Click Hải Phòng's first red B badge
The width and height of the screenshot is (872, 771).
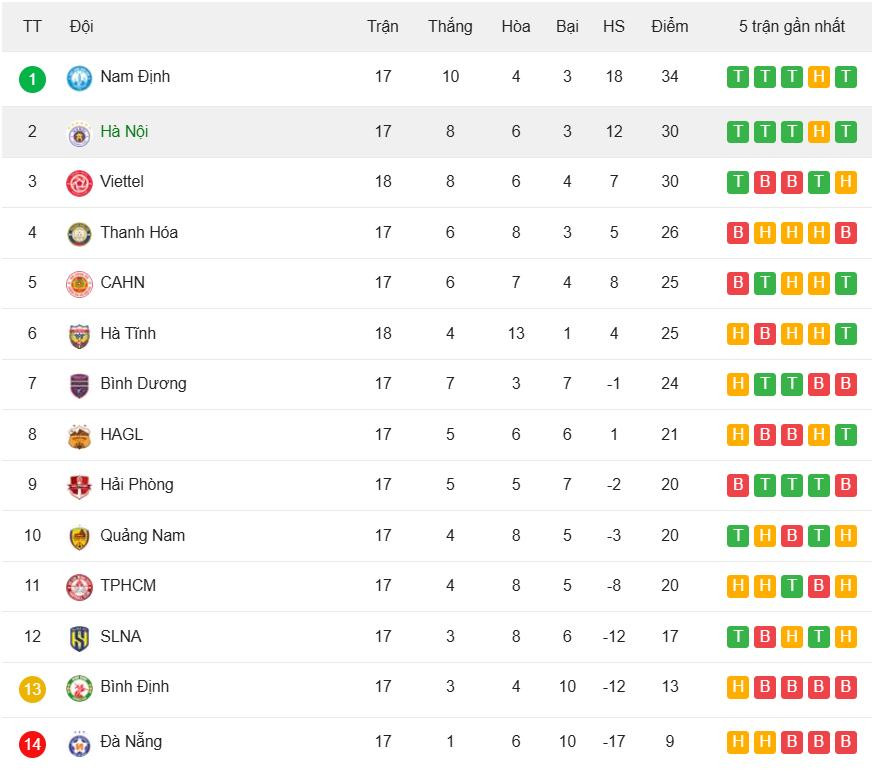(738, 485)
